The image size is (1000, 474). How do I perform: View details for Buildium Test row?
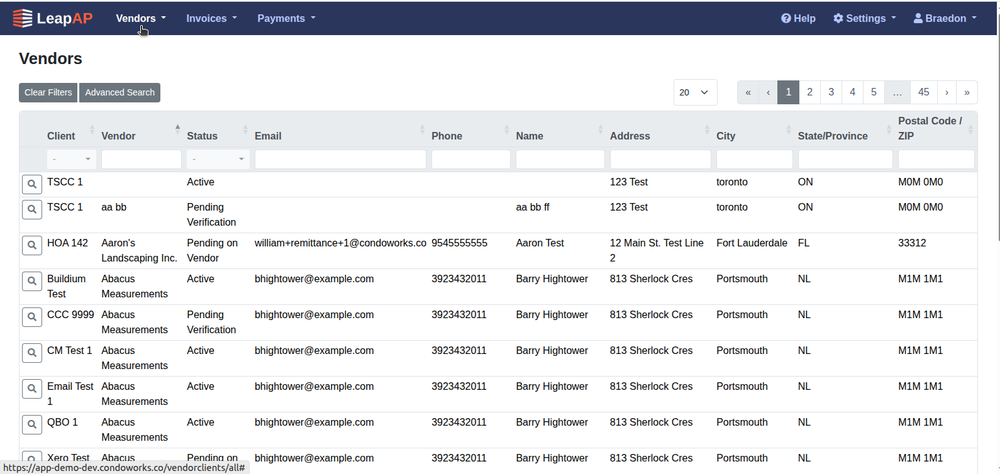pyautogui.click(x=32, y=281)
